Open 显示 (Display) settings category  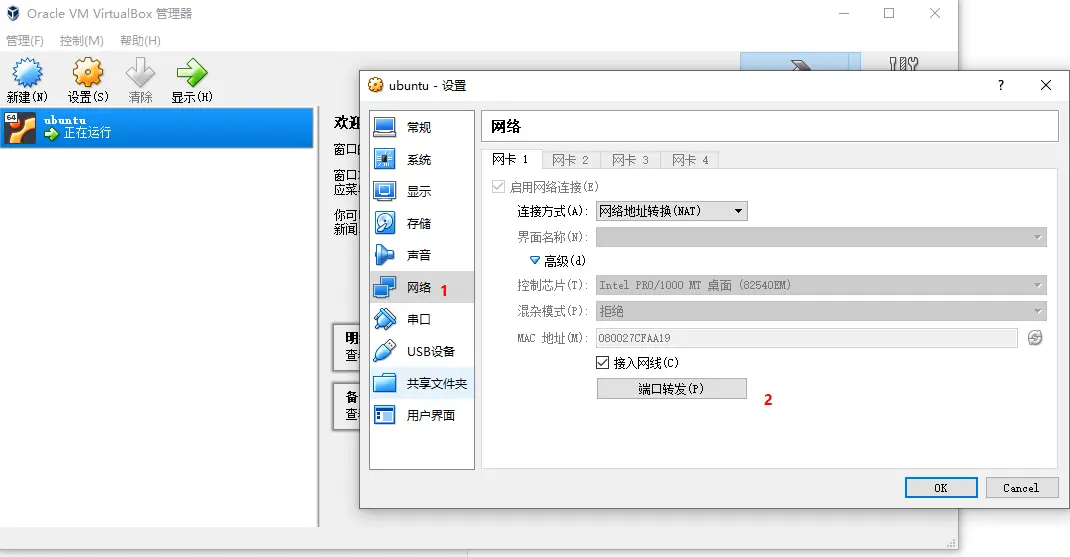pos(422,191)
